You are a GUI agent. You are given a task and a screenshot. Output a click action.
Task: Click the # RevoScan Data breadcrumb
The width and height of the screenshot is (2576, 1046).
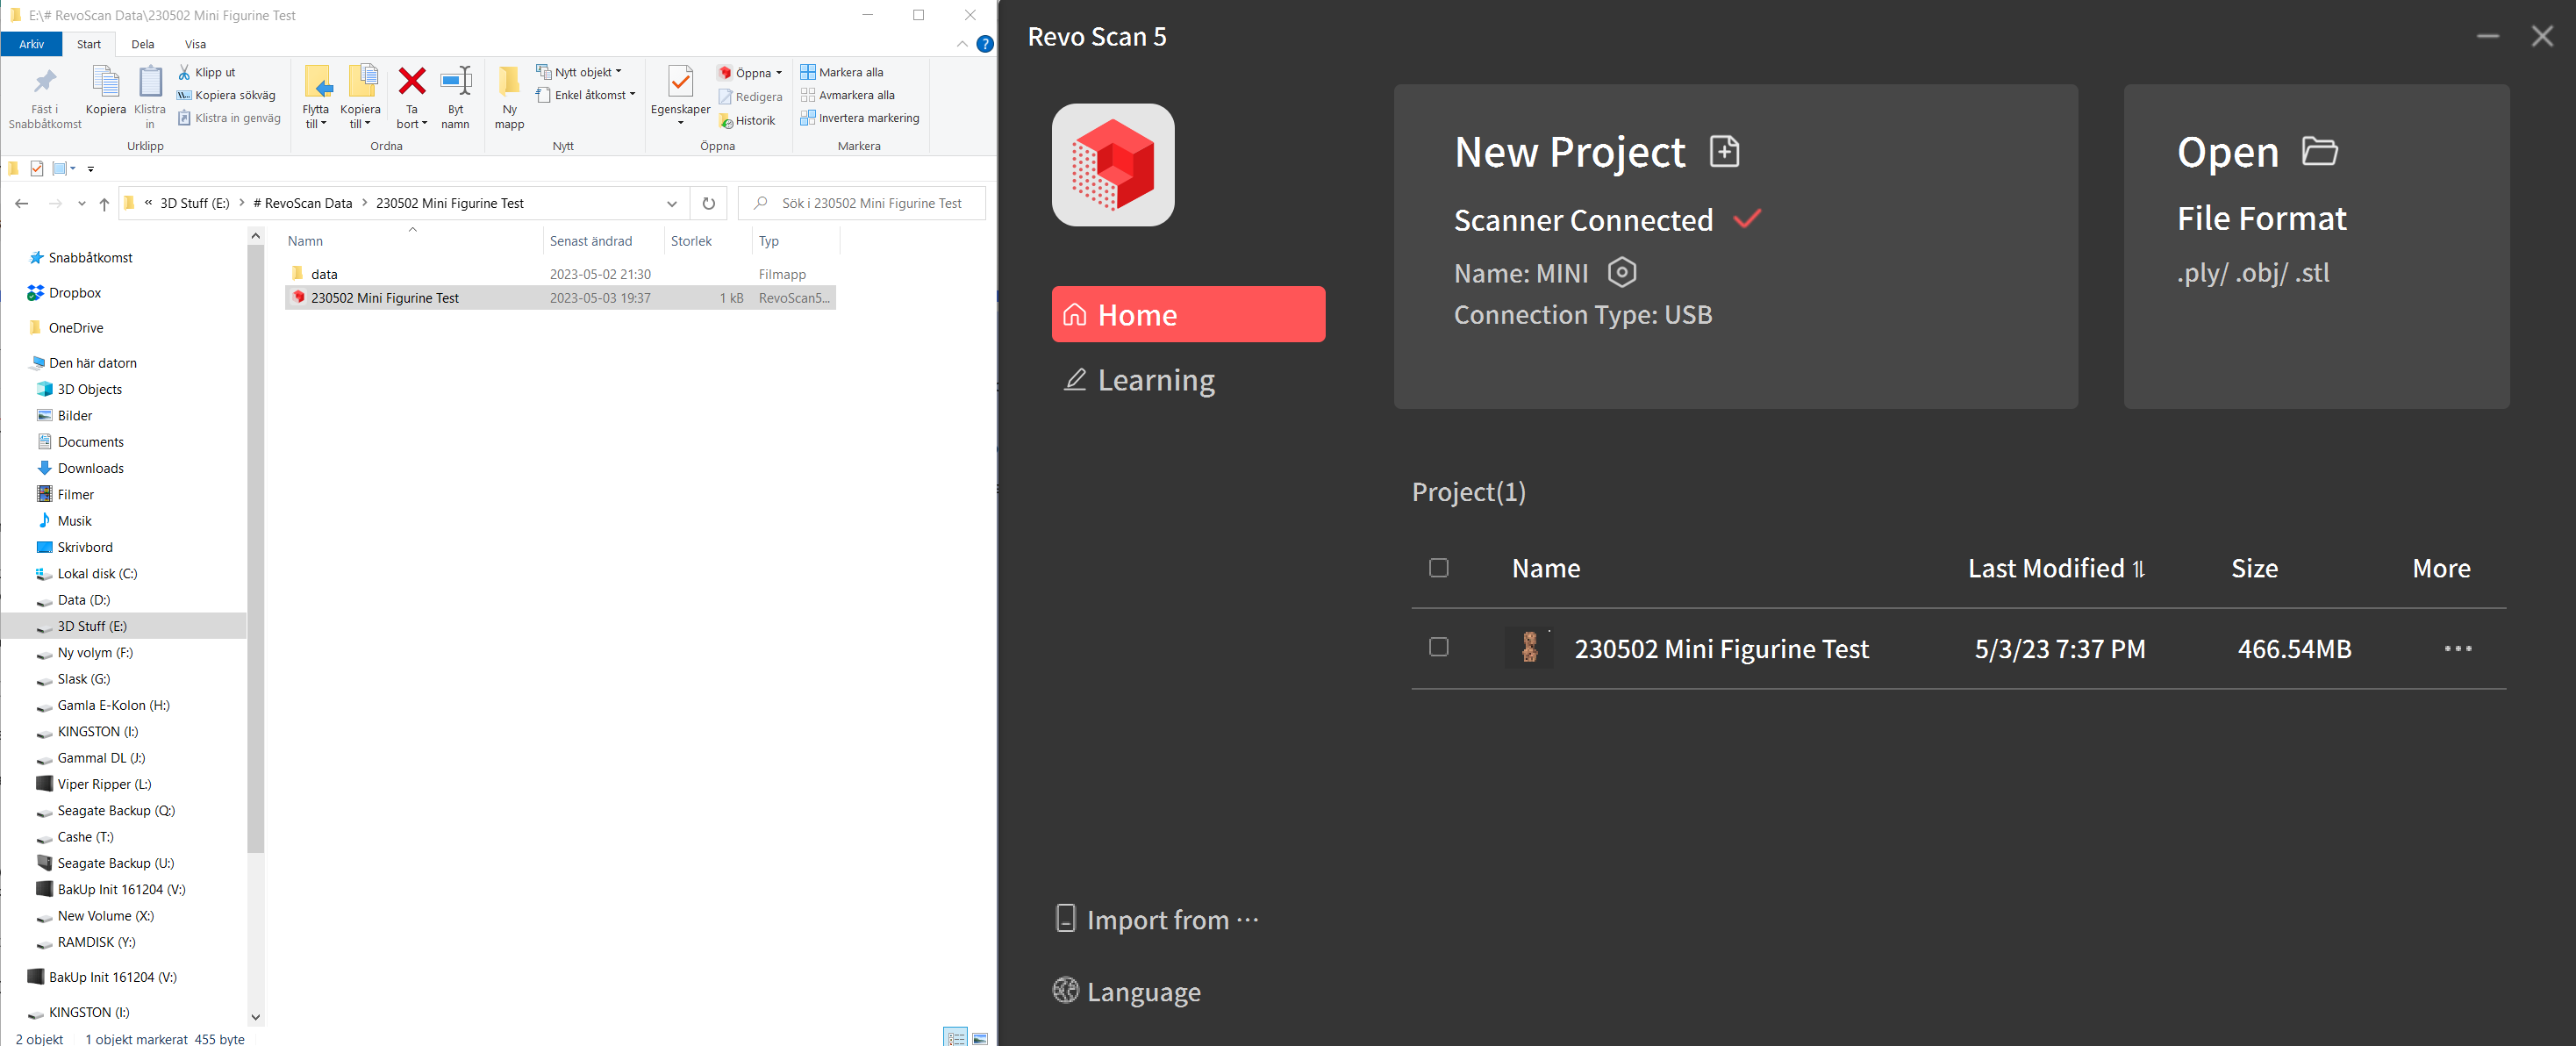pos(303,203)
